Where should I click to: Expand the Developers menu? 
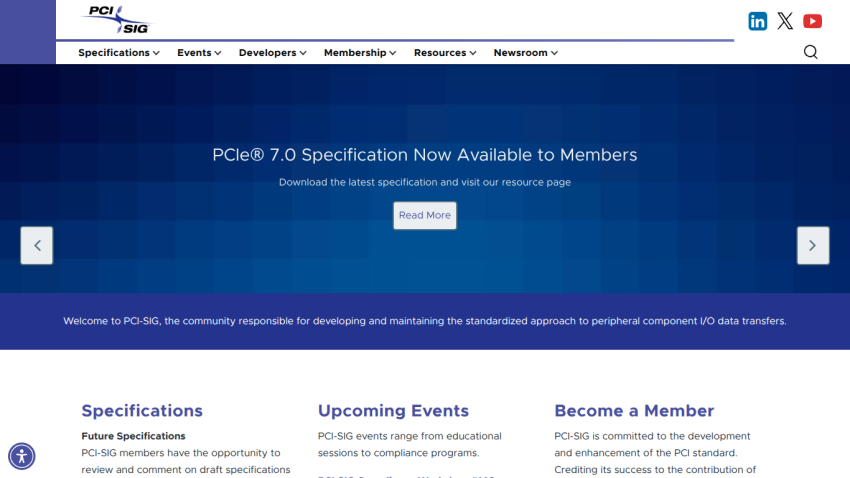click(273, 53)
